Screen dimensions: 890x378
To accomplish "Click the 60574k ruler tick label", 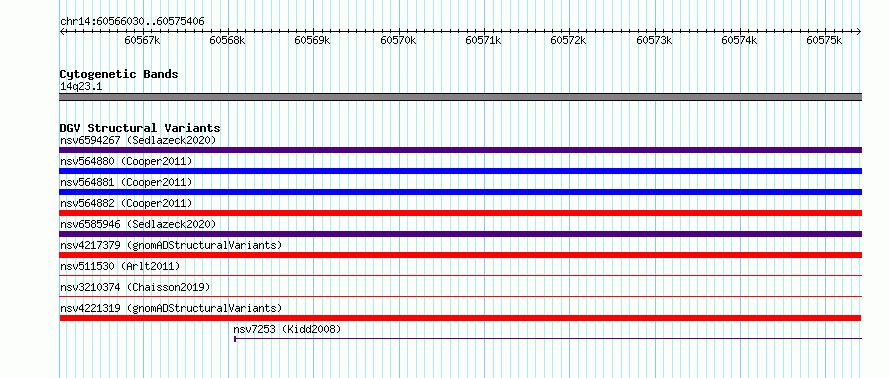I will pos(739,40).
